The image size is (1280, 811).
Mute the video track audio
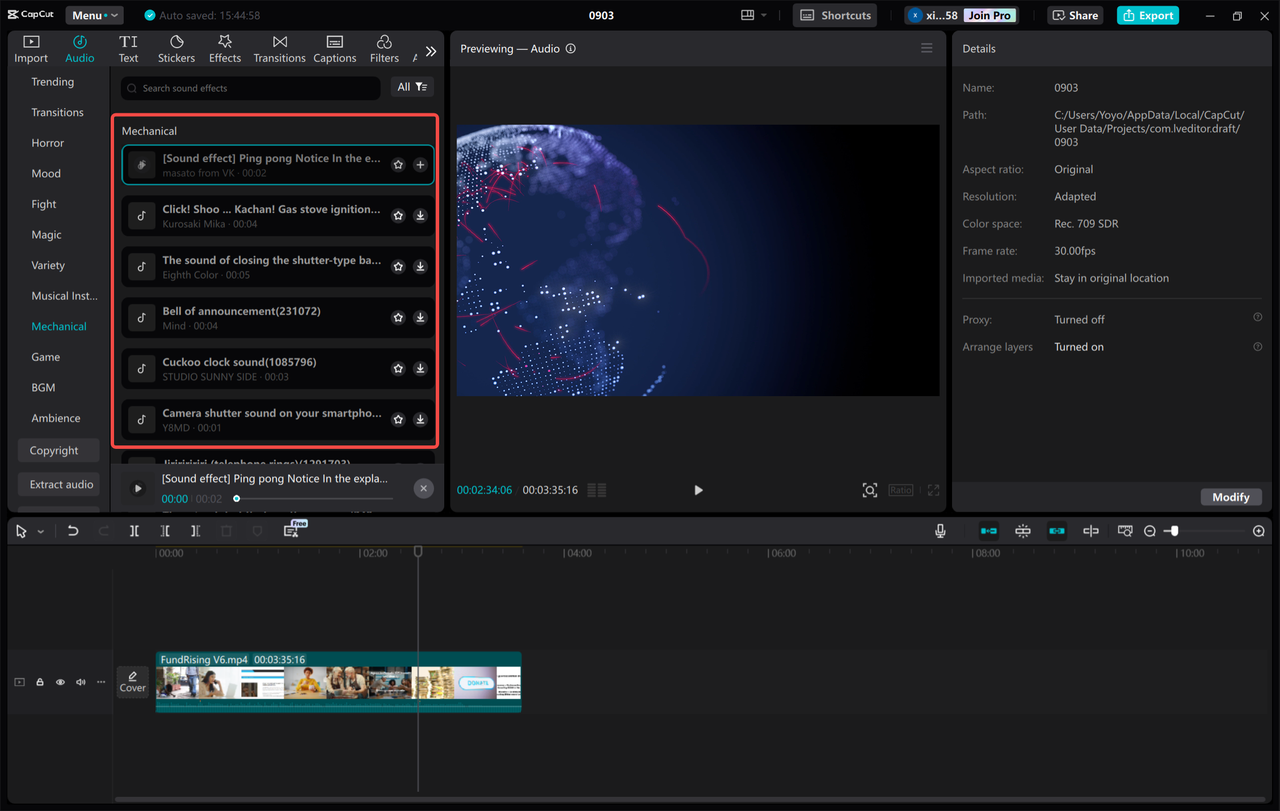(80, 681)
